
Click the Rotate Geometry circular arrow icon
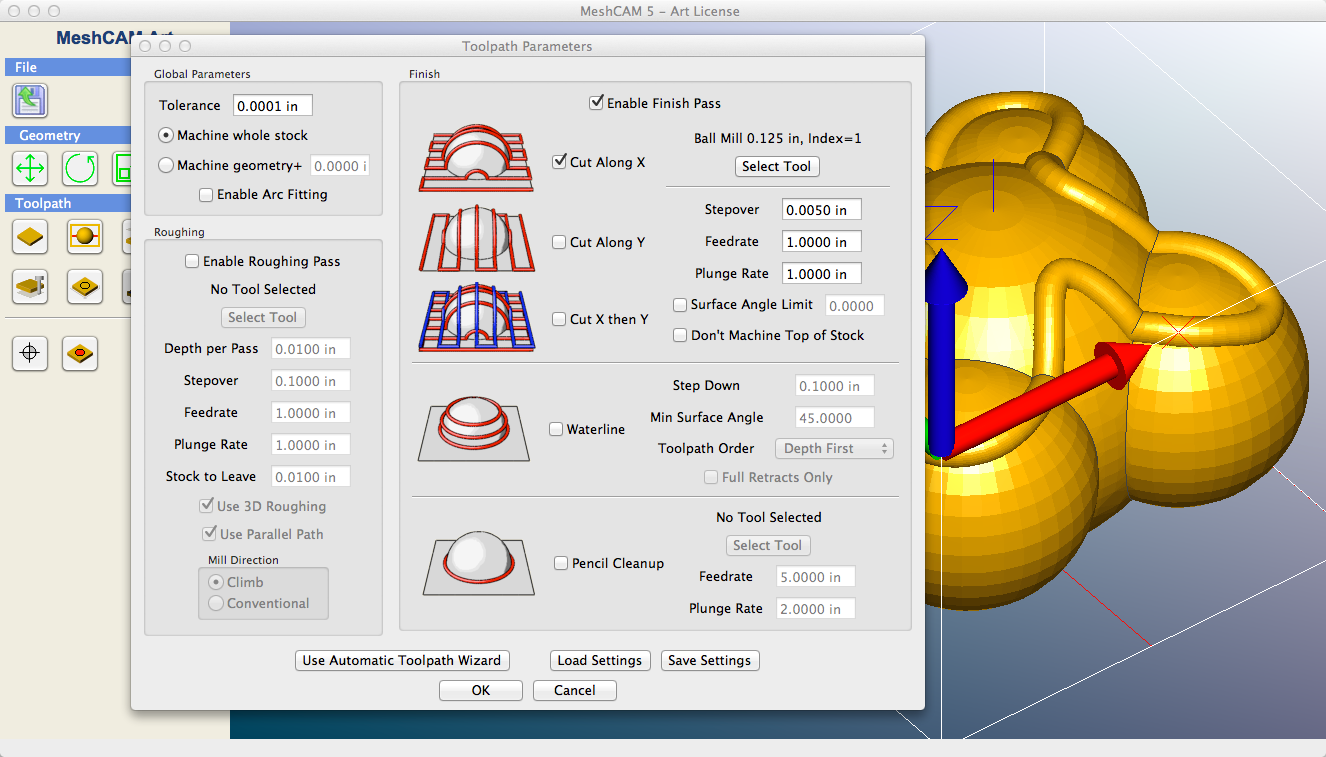point(80,168)
